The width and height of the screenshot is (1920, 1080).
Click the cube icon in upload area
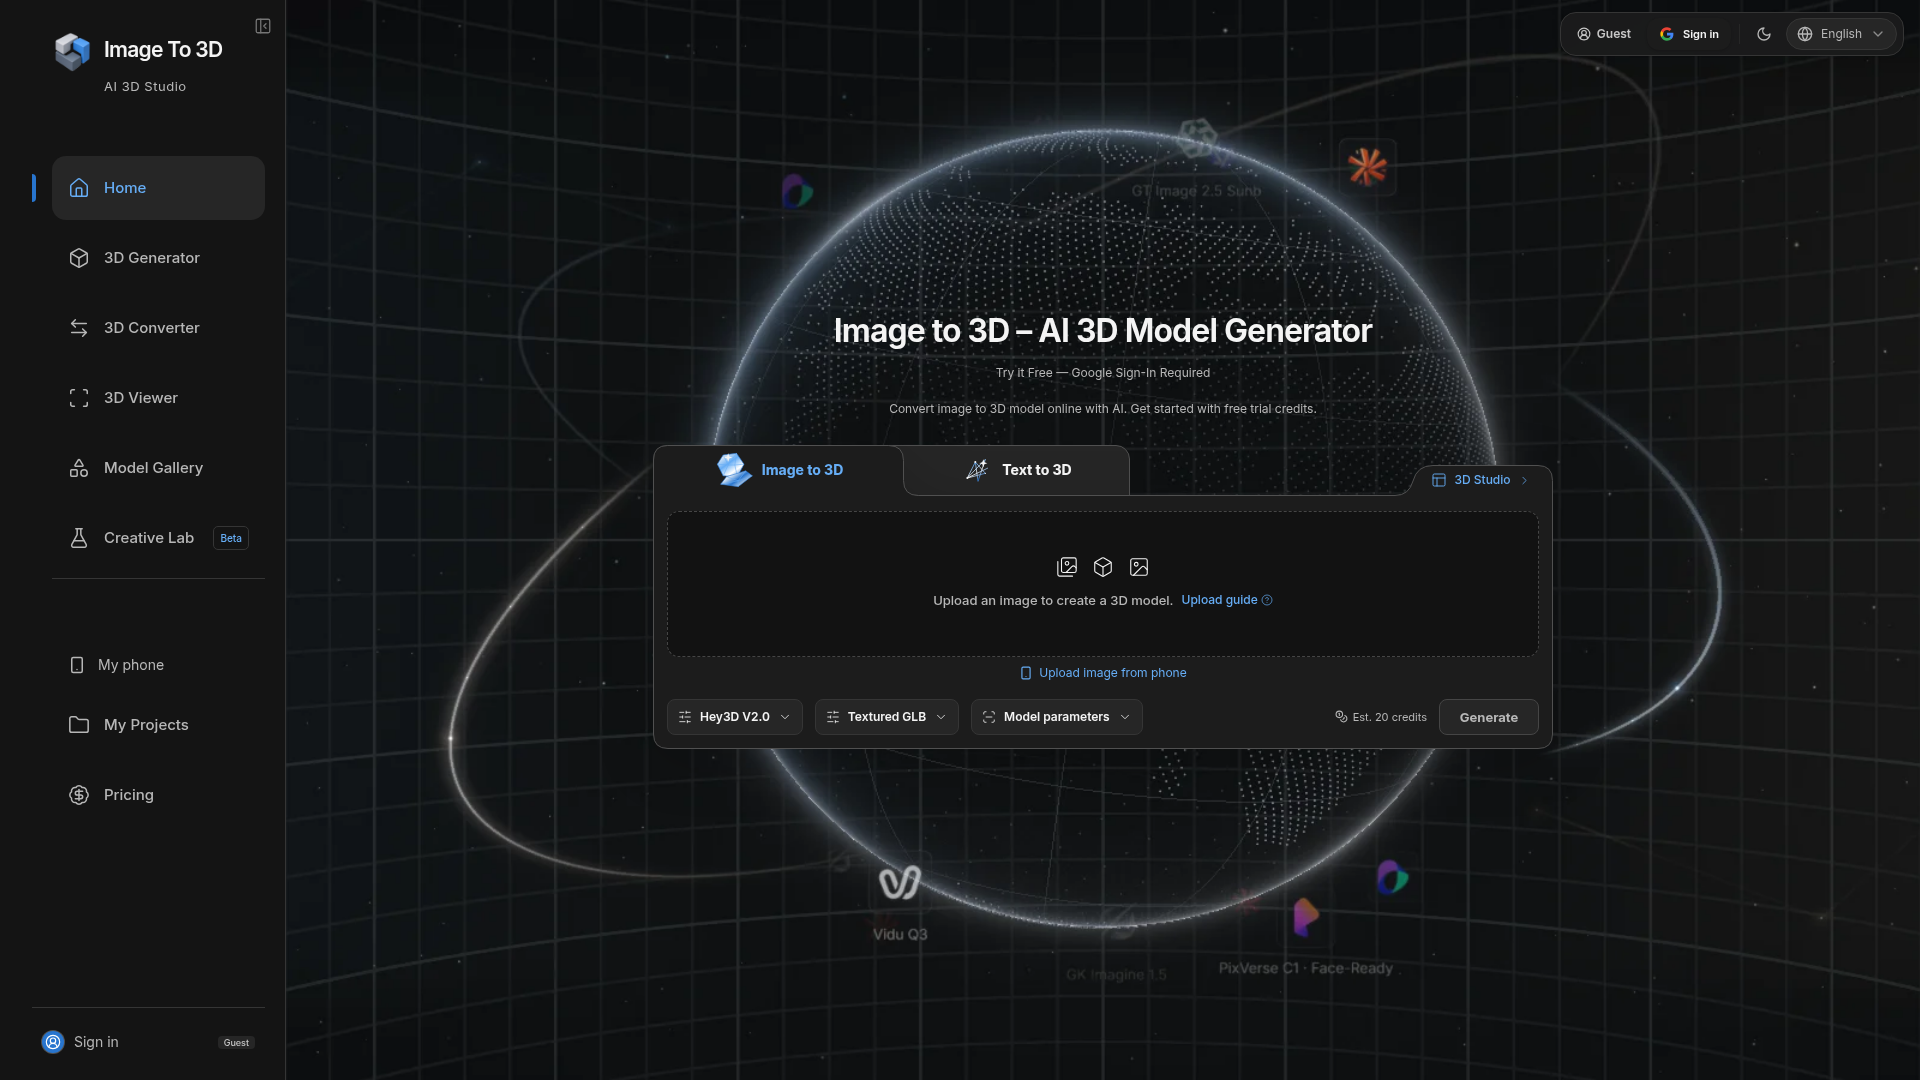pyautogui.click(x=1103, y=567)
